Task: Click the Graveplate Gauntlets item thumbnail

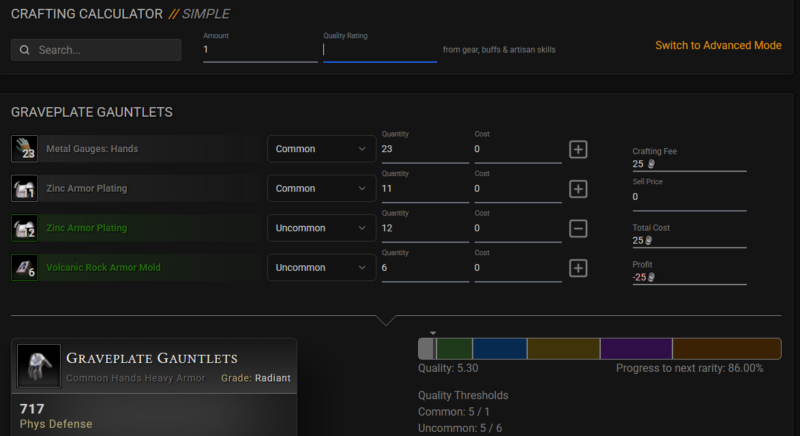Action: pyautogui.click(x=38, y=365)
